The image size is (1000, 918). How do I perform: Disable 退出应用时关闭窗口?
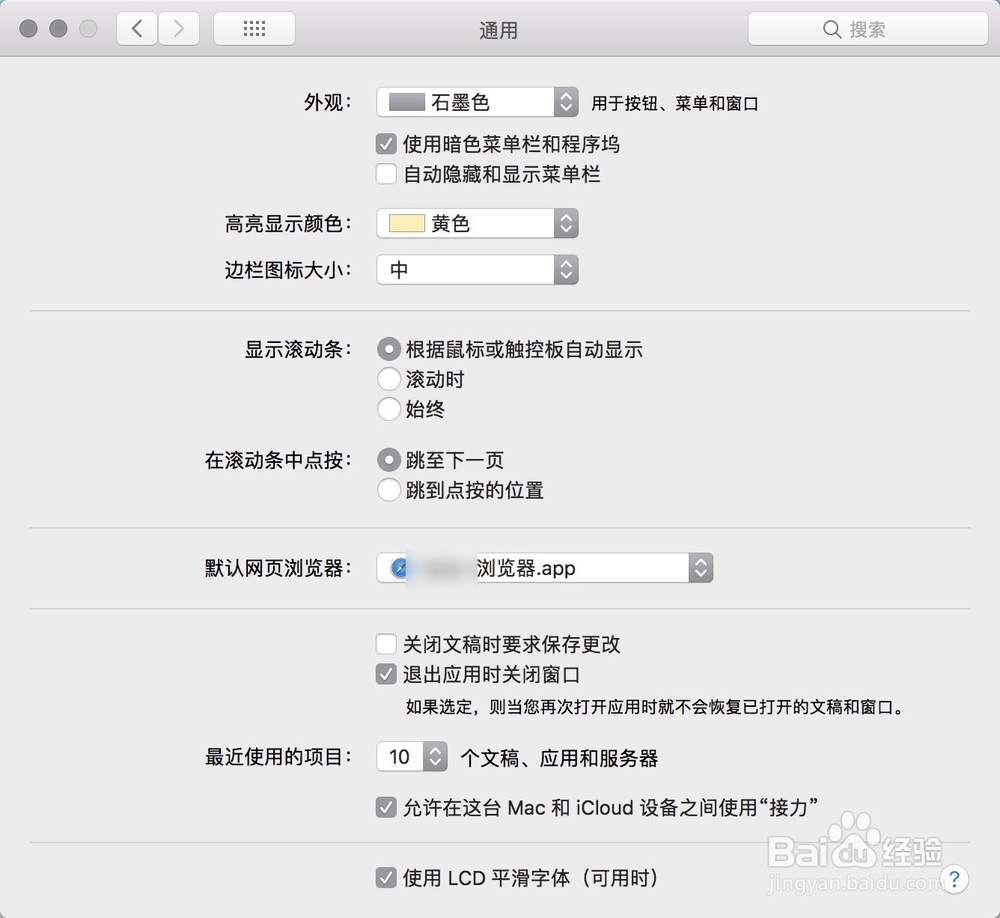pos(386,675)
